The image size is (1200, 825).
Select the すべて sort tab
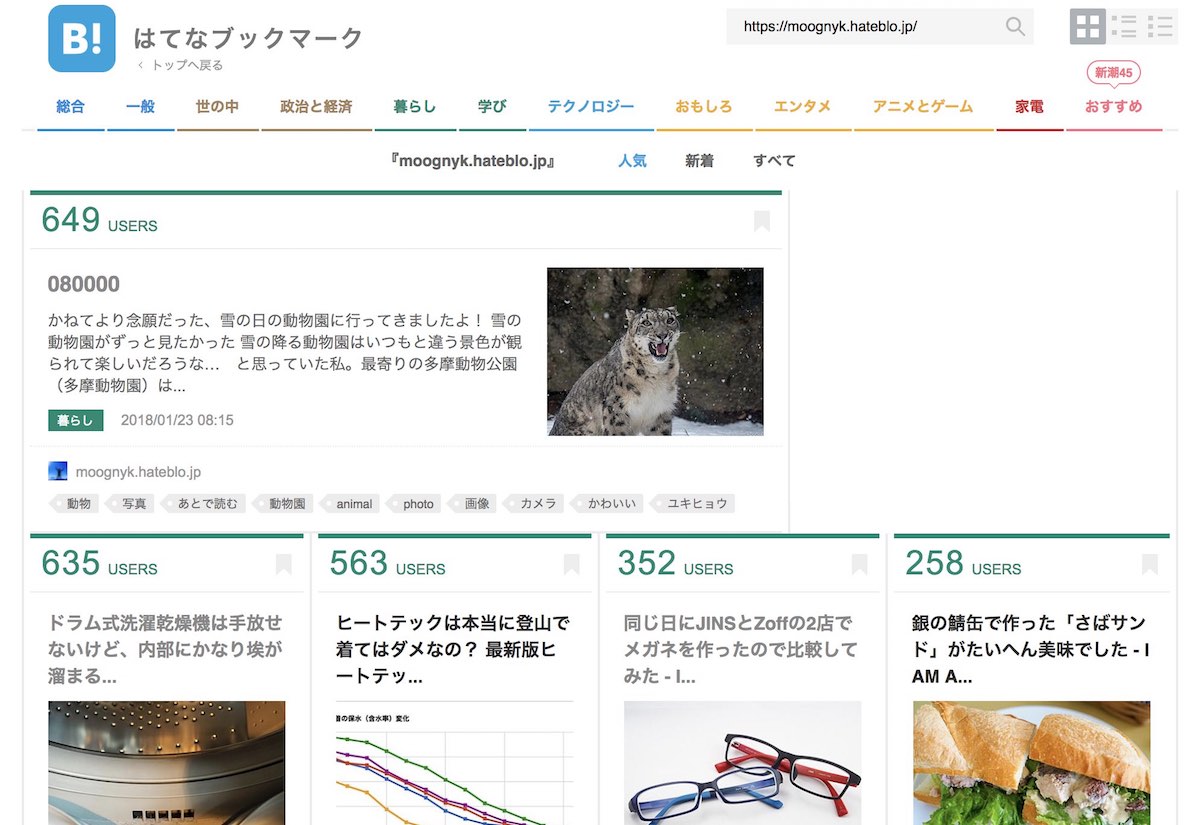[774, 160]
